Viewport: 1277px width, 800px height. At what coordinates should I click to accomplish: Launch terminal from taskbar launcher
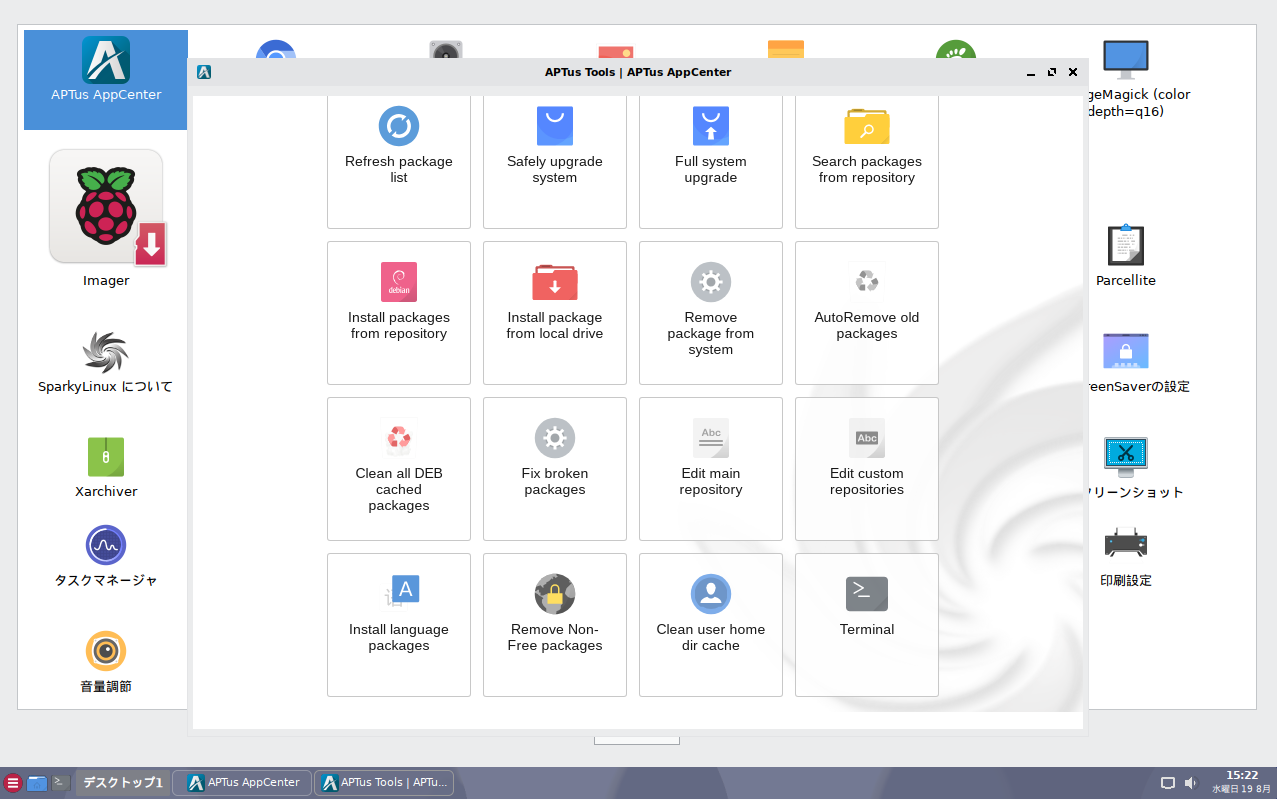pyautogui.click(x=61, y=782)
